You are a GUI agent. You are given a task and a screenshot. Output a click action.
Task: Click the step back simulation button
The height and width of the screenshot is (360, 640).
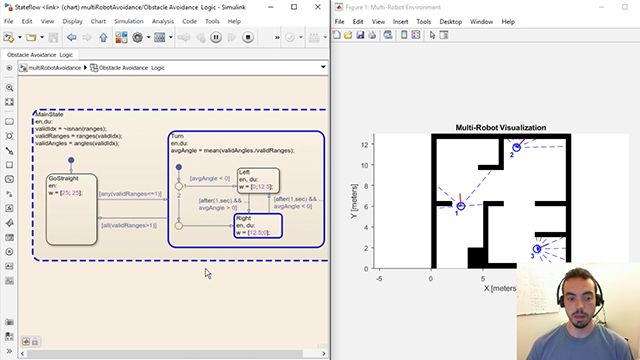(x=201, y=38)
